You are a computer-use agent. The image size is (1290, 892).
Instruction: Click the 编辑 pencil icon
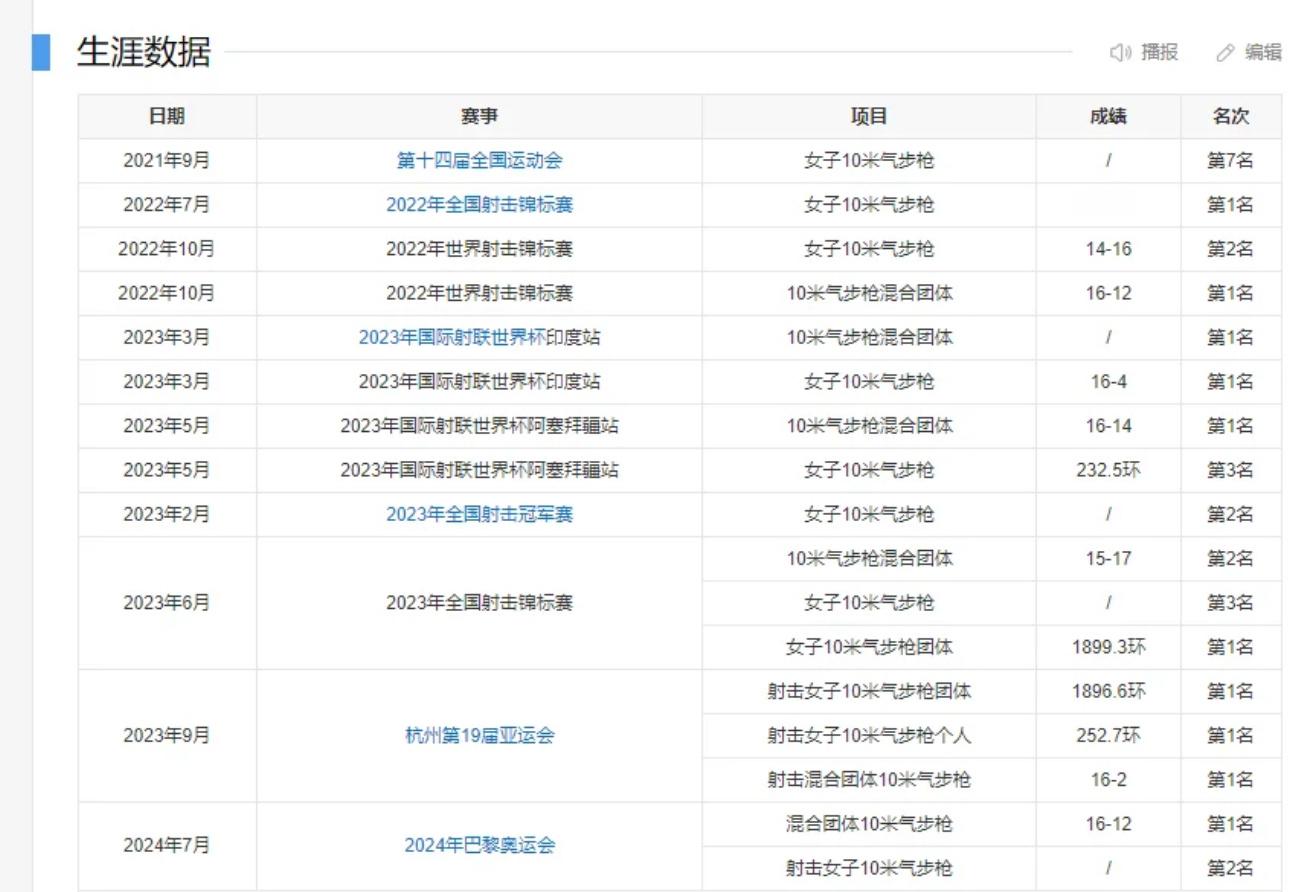[x=1225, y=53]
